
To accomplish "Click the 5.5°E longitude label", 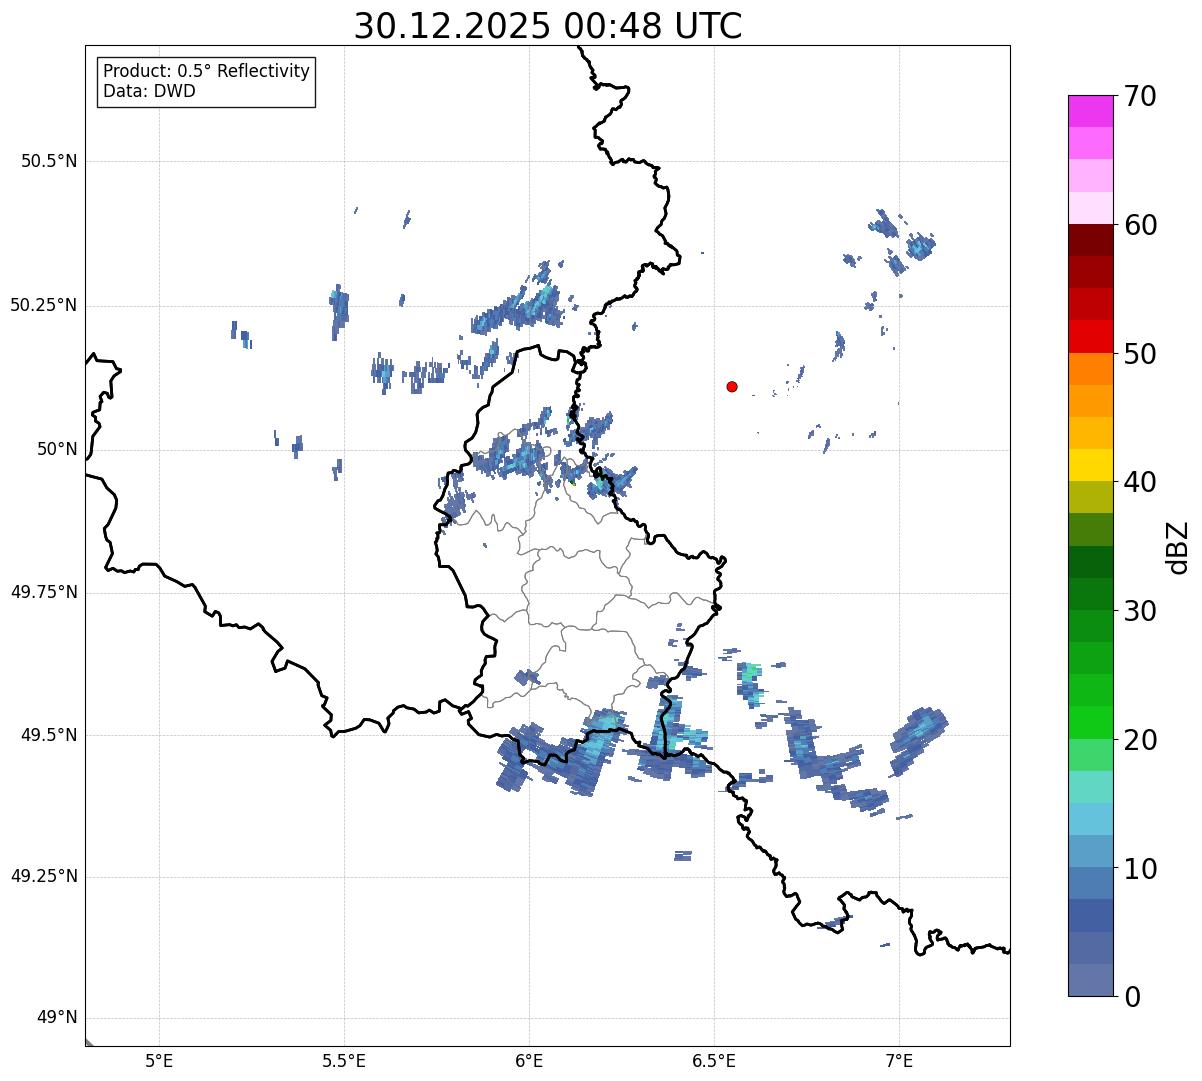I will coord(344,1060).
